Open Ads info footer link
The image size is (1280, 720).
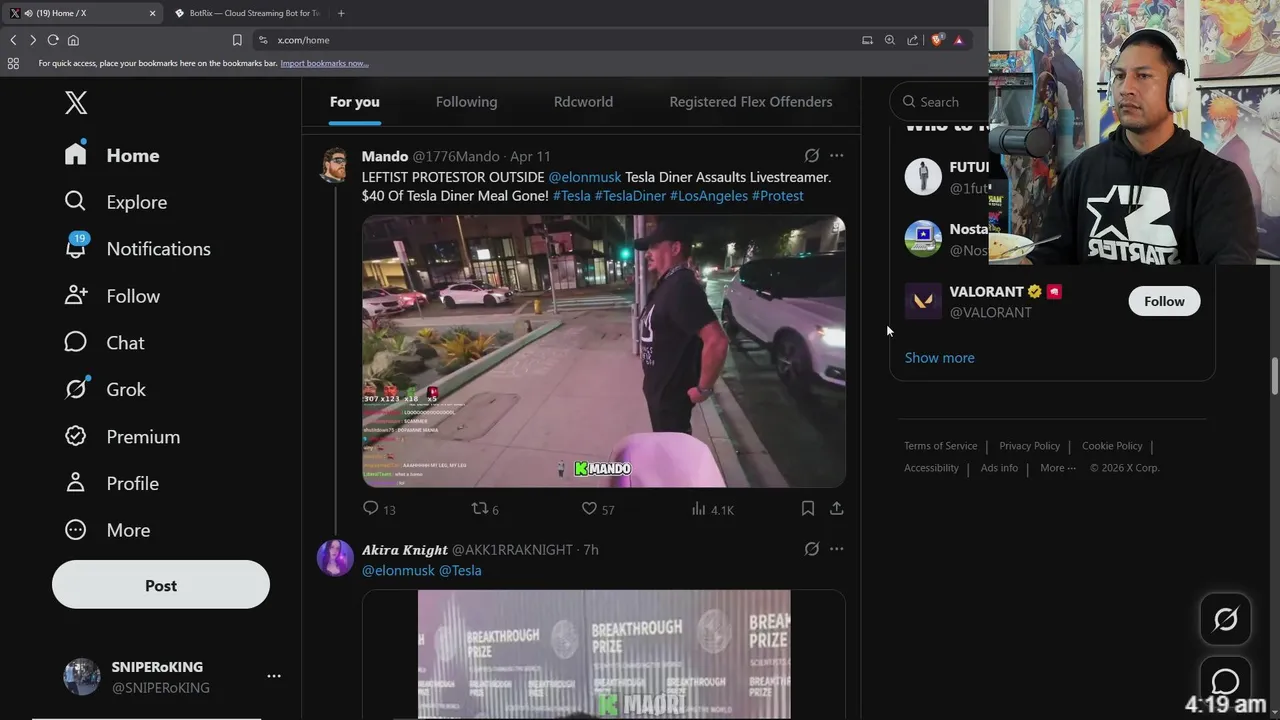[999, 468]
